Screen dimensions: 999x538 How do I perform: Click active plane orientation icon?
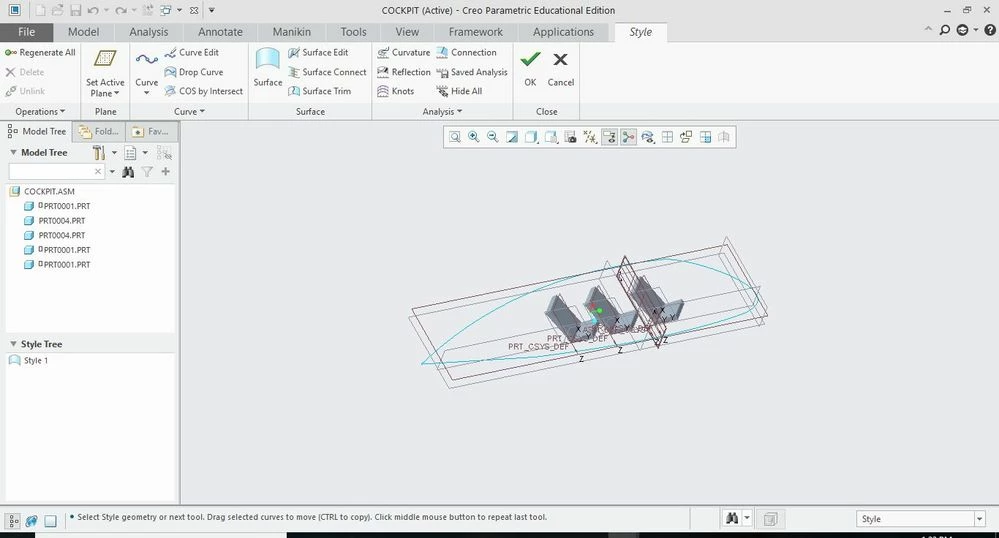[x=686, y=137]
